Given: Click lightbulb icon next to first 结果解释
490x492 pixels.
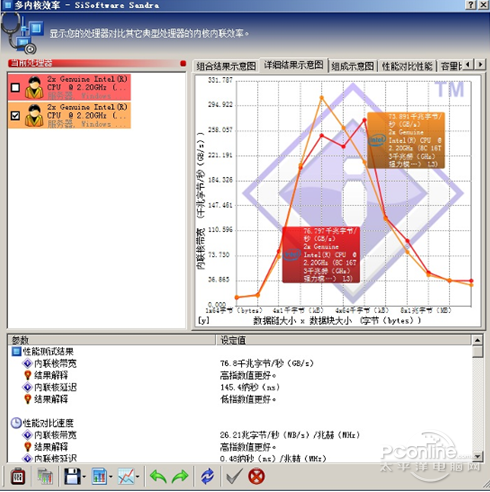Looking at the screenshot, I should pos(28,375).
